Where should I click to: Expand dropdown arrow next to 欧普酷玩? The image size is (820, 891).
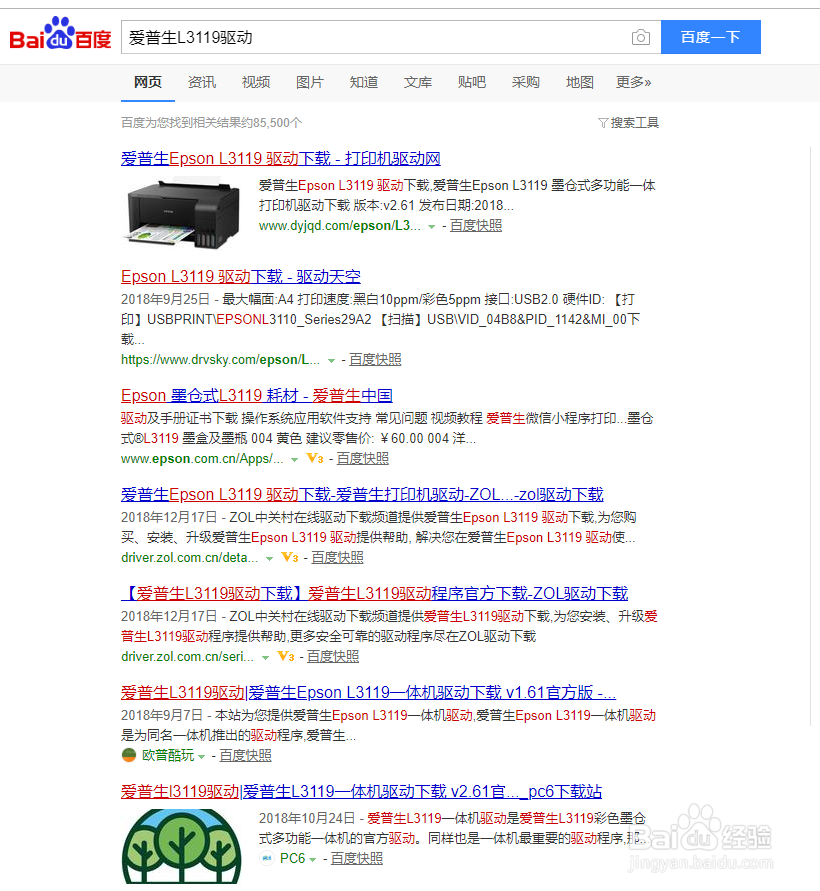tap(201, 757)
